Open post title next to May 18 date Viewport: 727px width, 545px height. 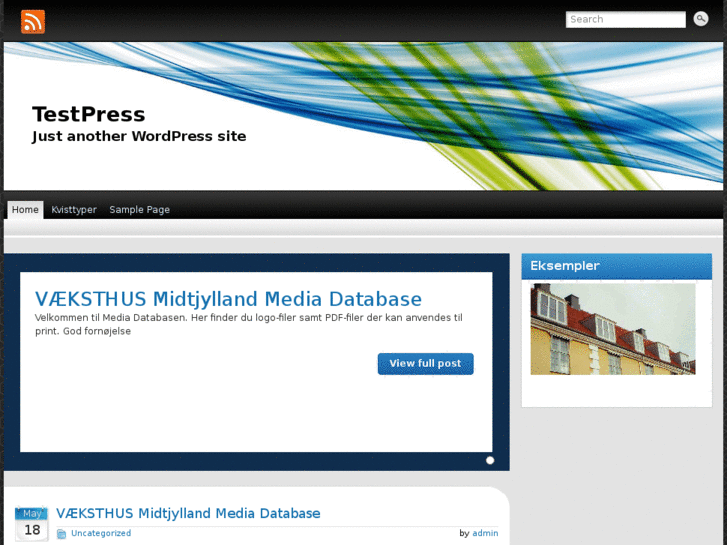tap(188, 513)
